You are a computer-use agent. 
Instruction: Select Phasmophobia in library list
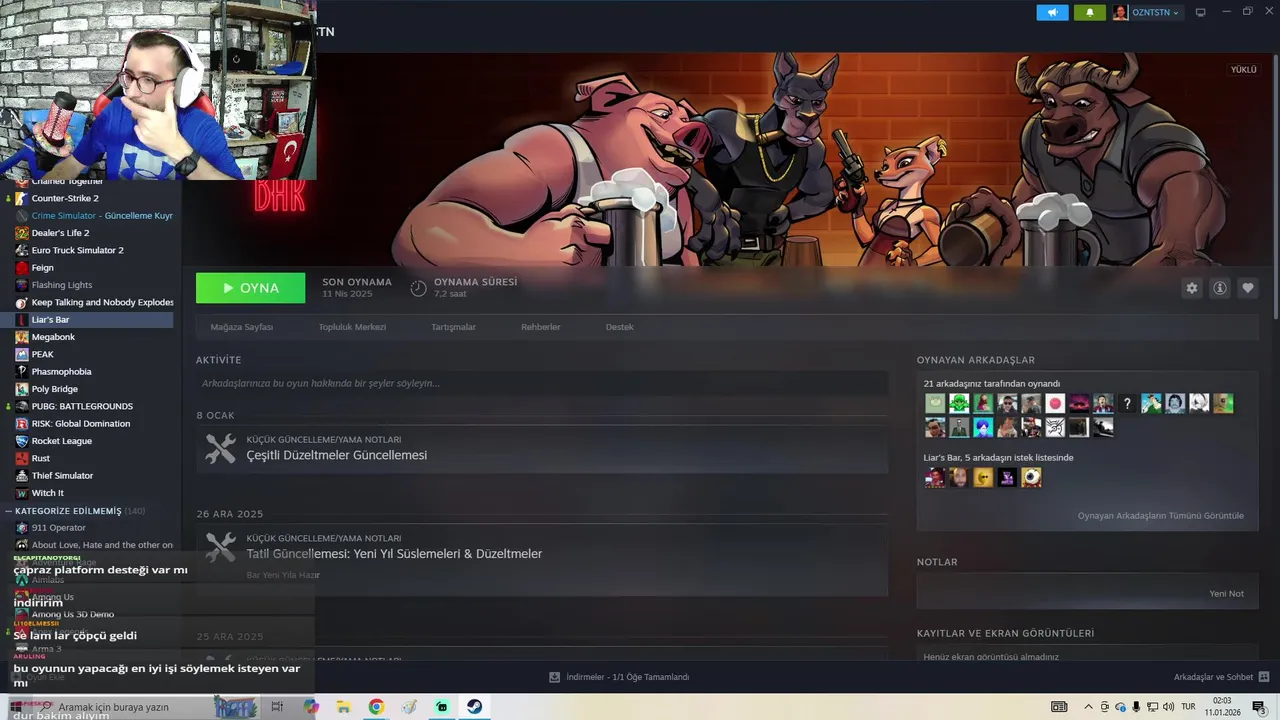pyautogui.click(x=61, y=372)
